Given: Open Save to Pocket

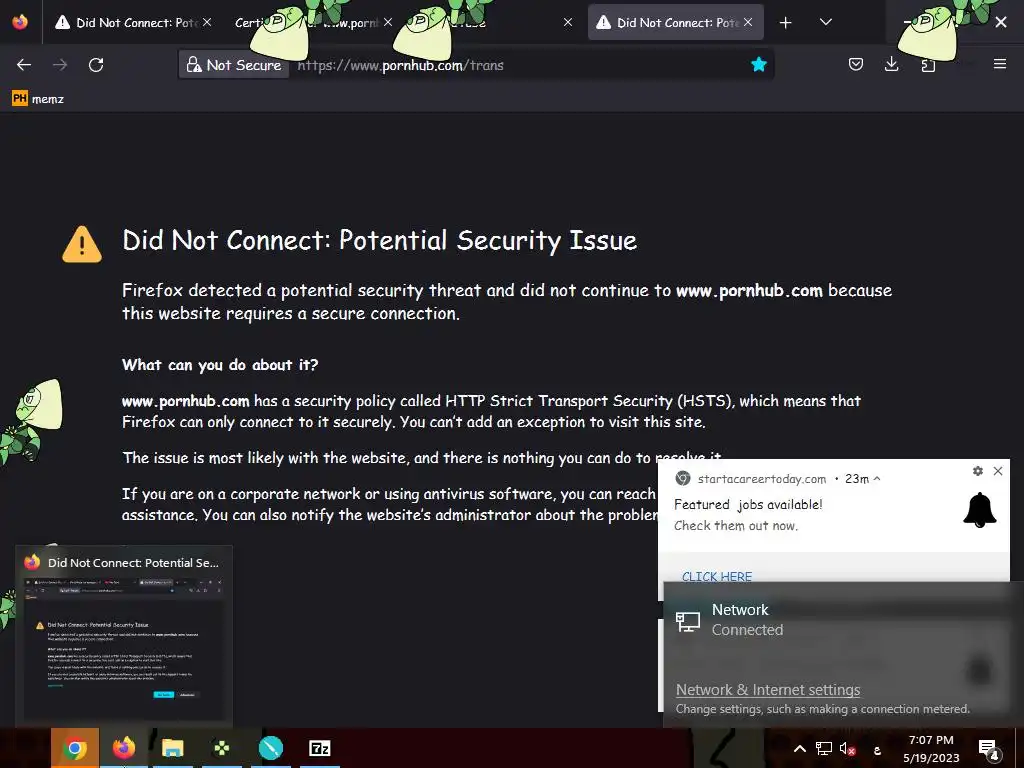Looking at the screenshot, I should (856, 64).
